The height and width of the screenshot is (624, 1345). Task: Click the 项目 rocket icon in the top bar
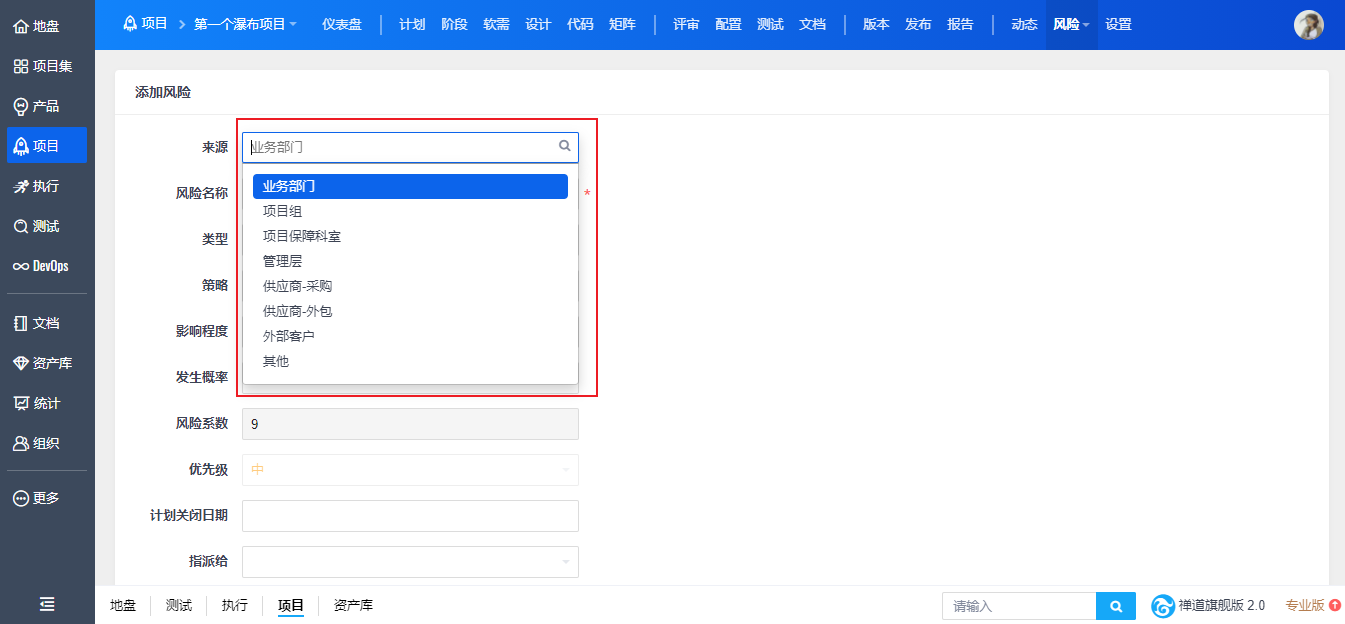pos(130,24)
